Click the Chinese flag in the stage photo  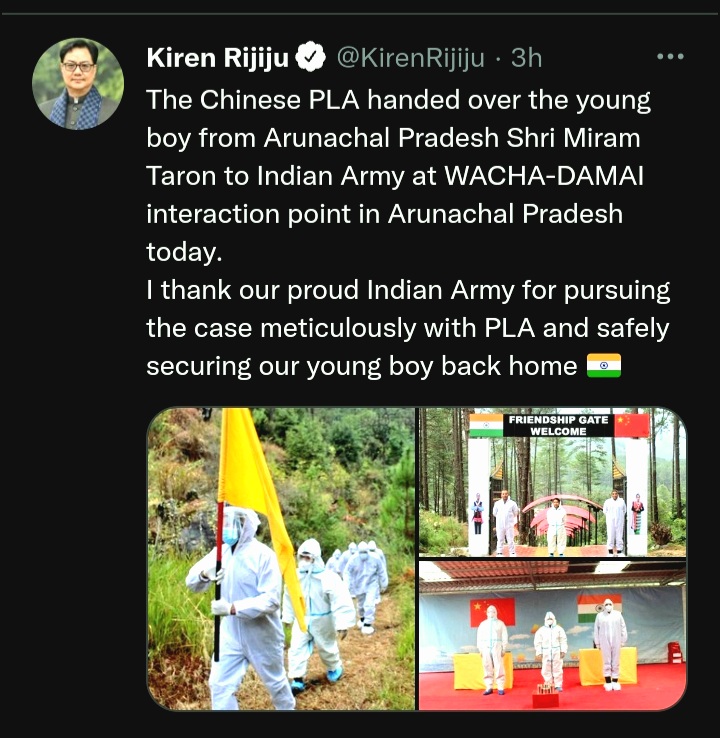click(x=492, y=612)
